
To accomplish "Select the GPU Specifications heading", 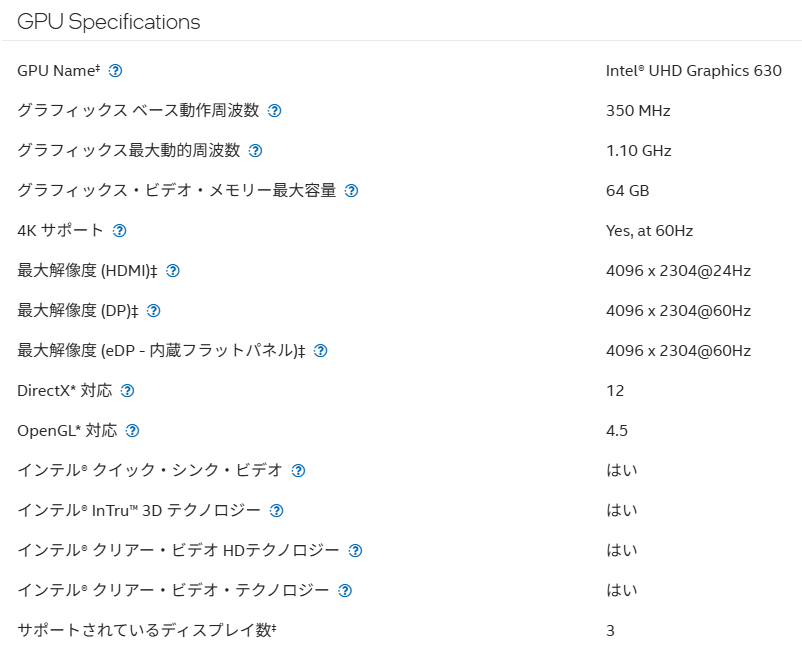I will (x=109, y=22).
